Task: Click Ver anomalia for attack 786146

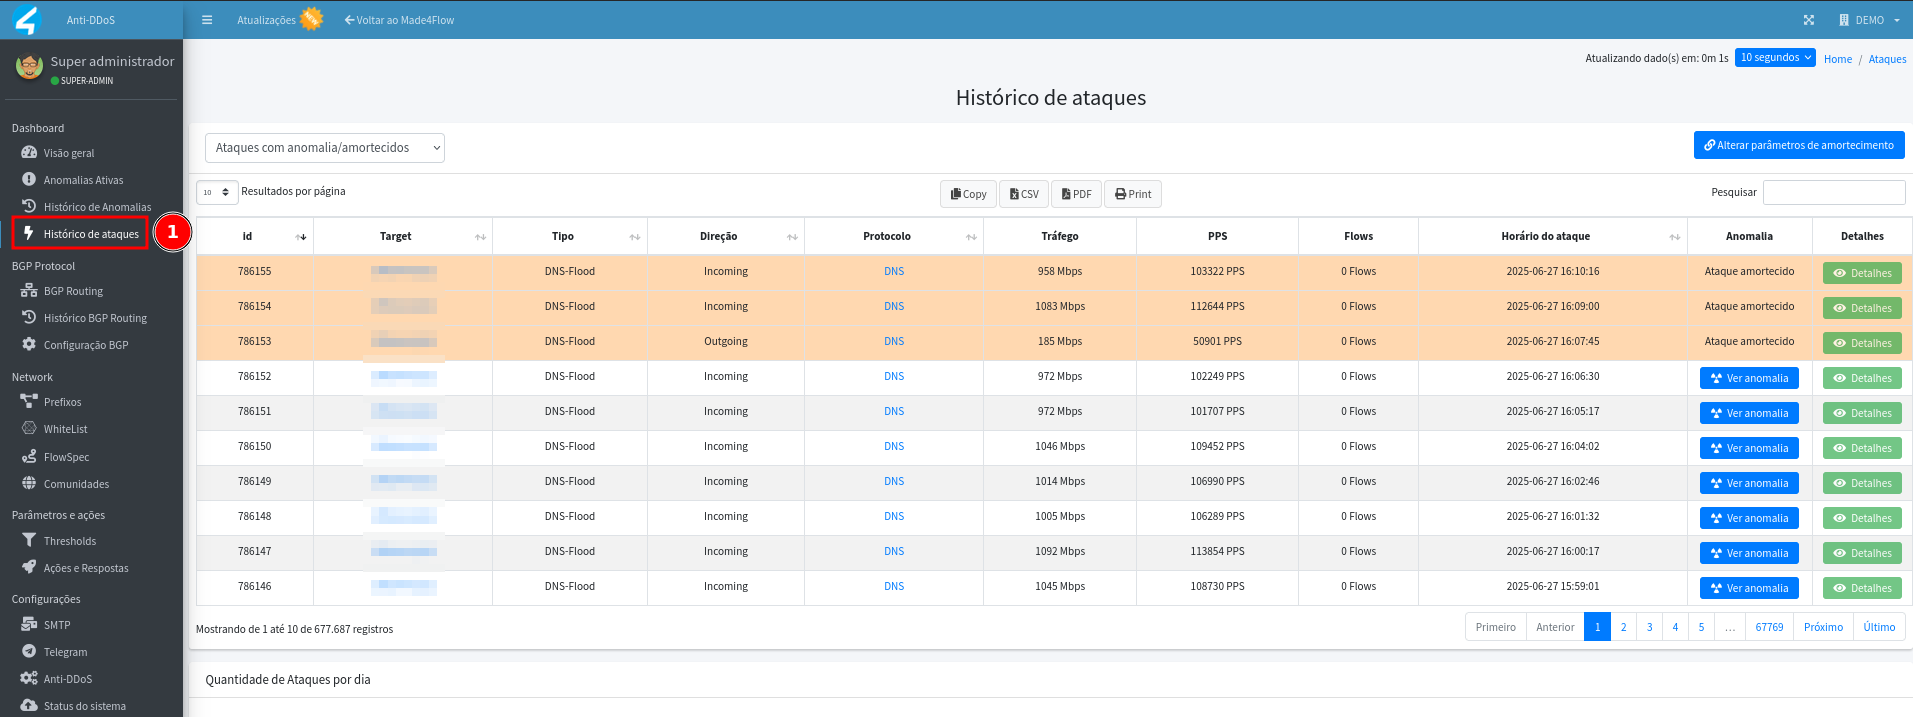Action: (x=1749, y=588)
